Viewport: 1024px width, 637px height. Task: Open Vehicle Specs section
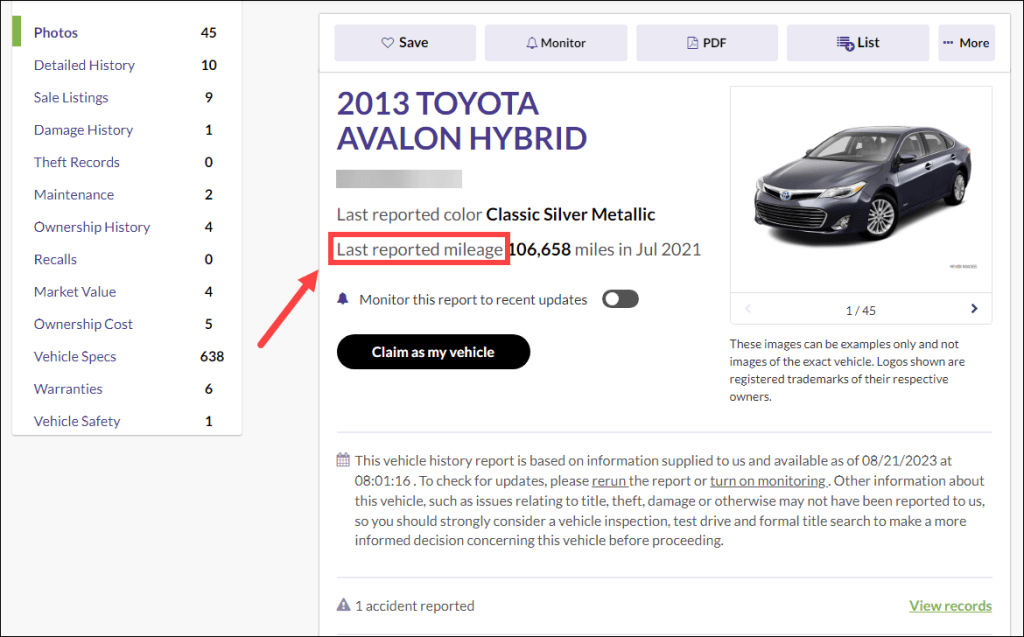pos(75,357)
